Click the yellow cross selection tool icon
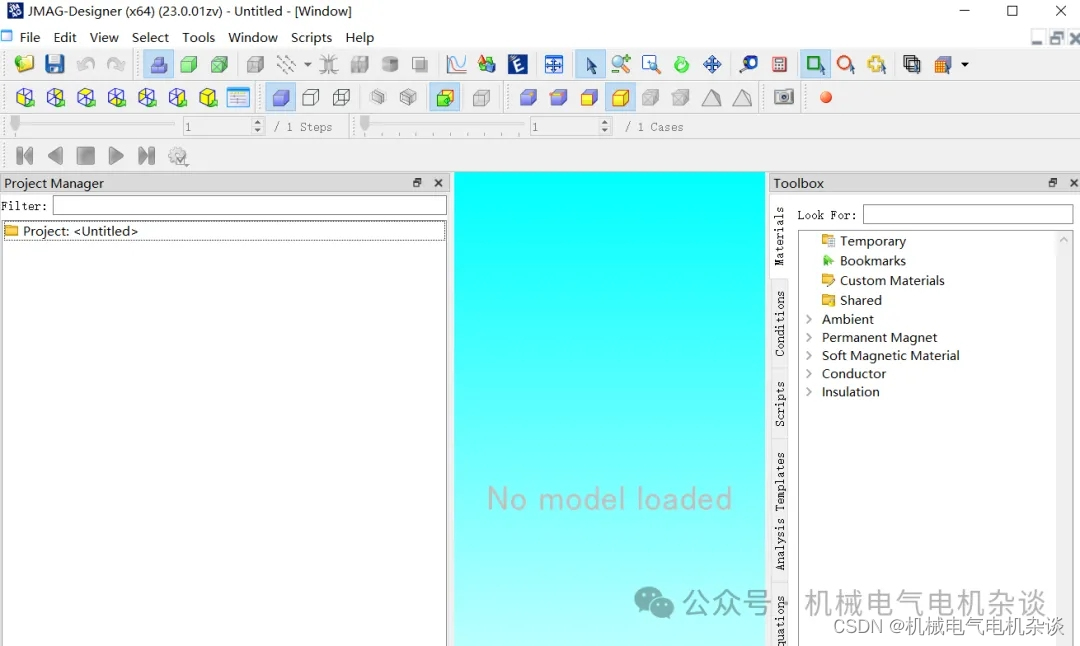The image size is (1080, 646). pos(876,65)
